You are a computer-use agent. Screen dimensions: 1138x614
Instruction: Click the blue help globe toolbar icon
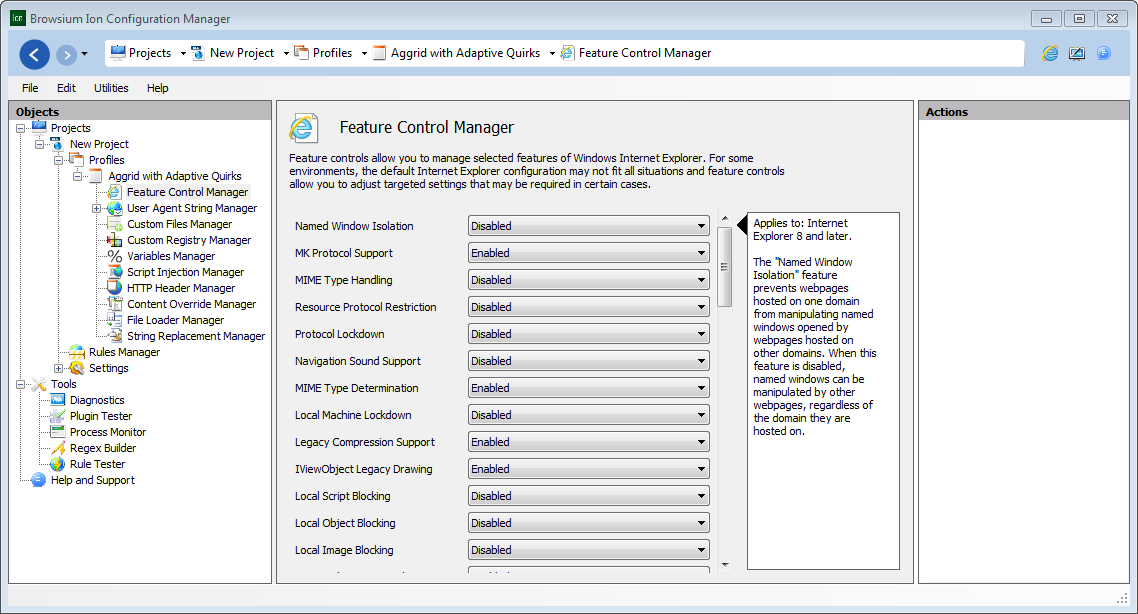coord(1103,53)
